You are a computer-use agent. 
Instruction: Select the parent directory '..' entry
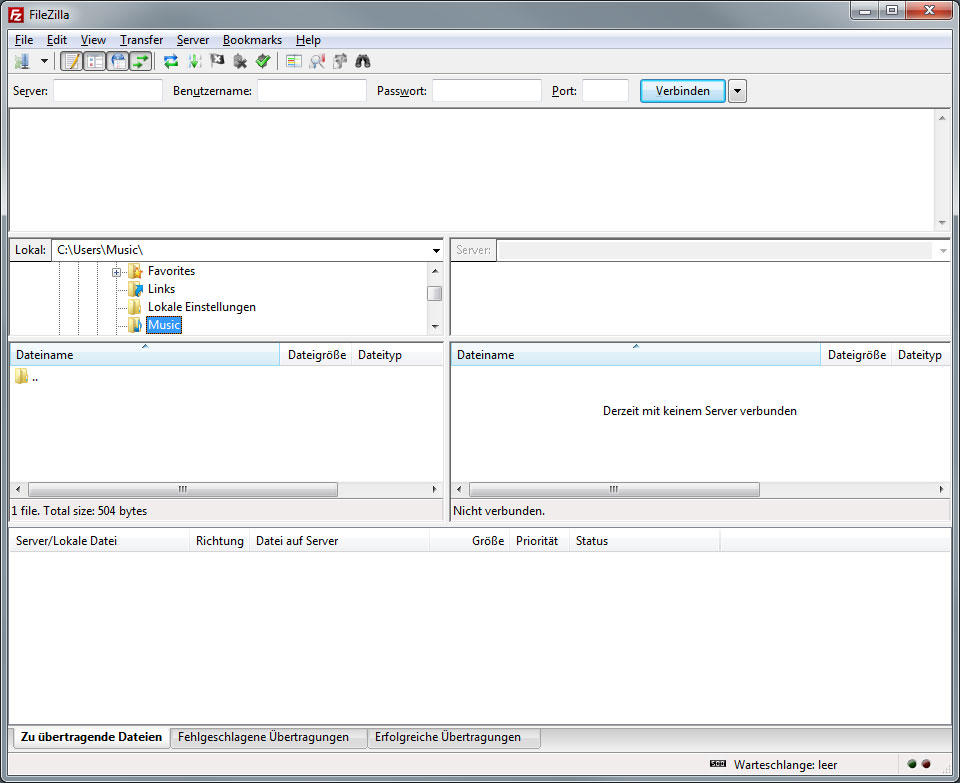(27, 377)
